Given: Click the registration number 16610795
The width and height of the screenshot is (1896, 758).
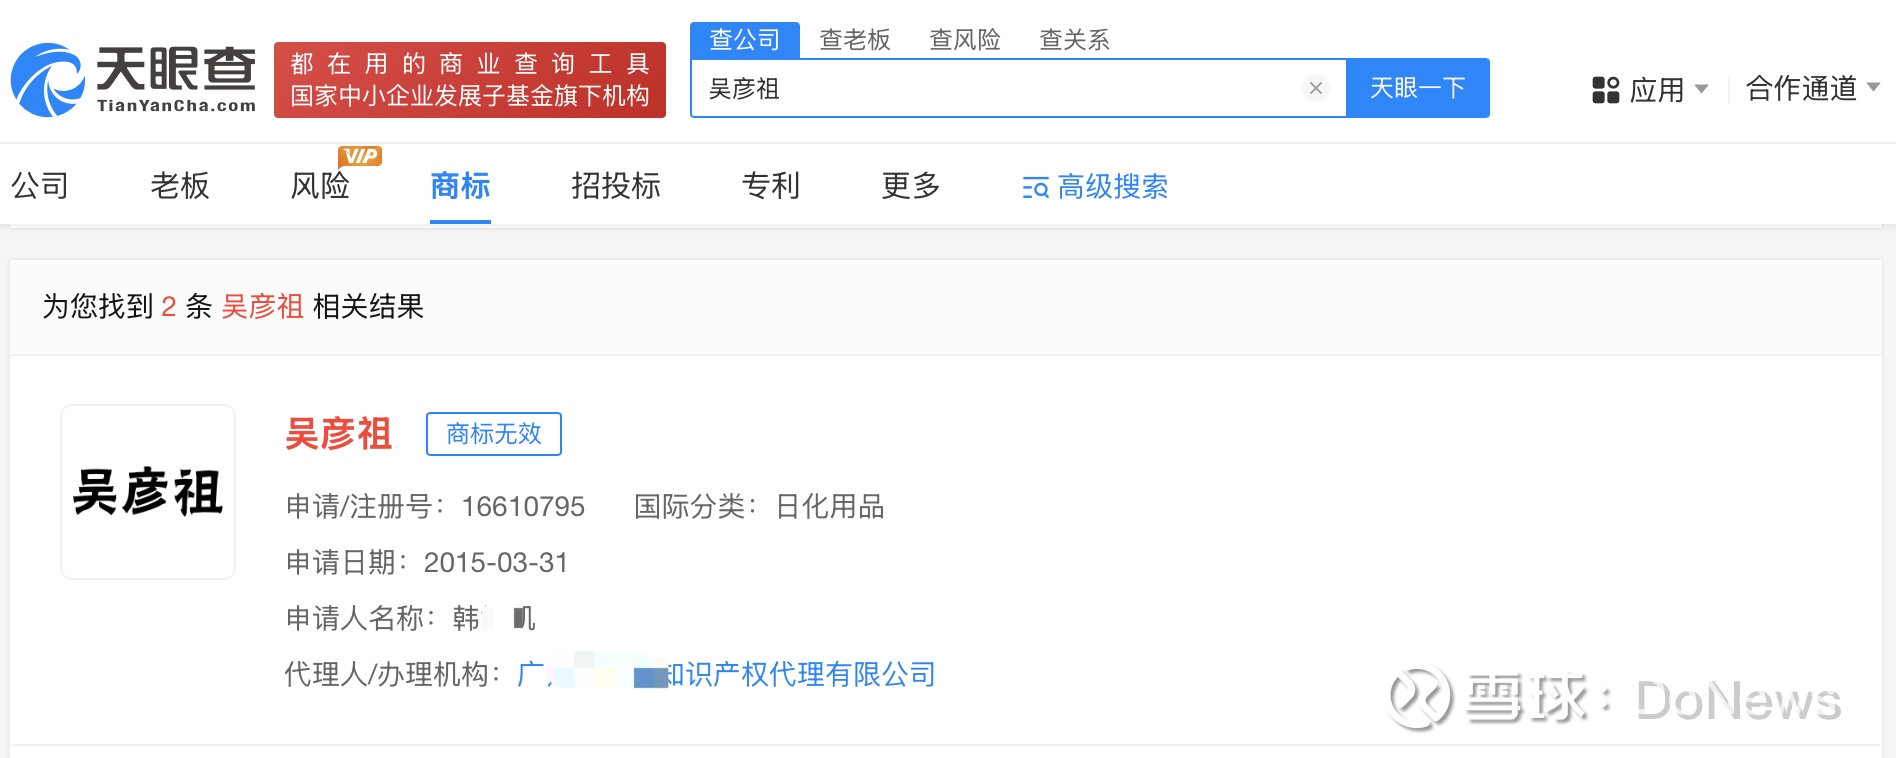Looking at the screenshot, I should (523, 507).
